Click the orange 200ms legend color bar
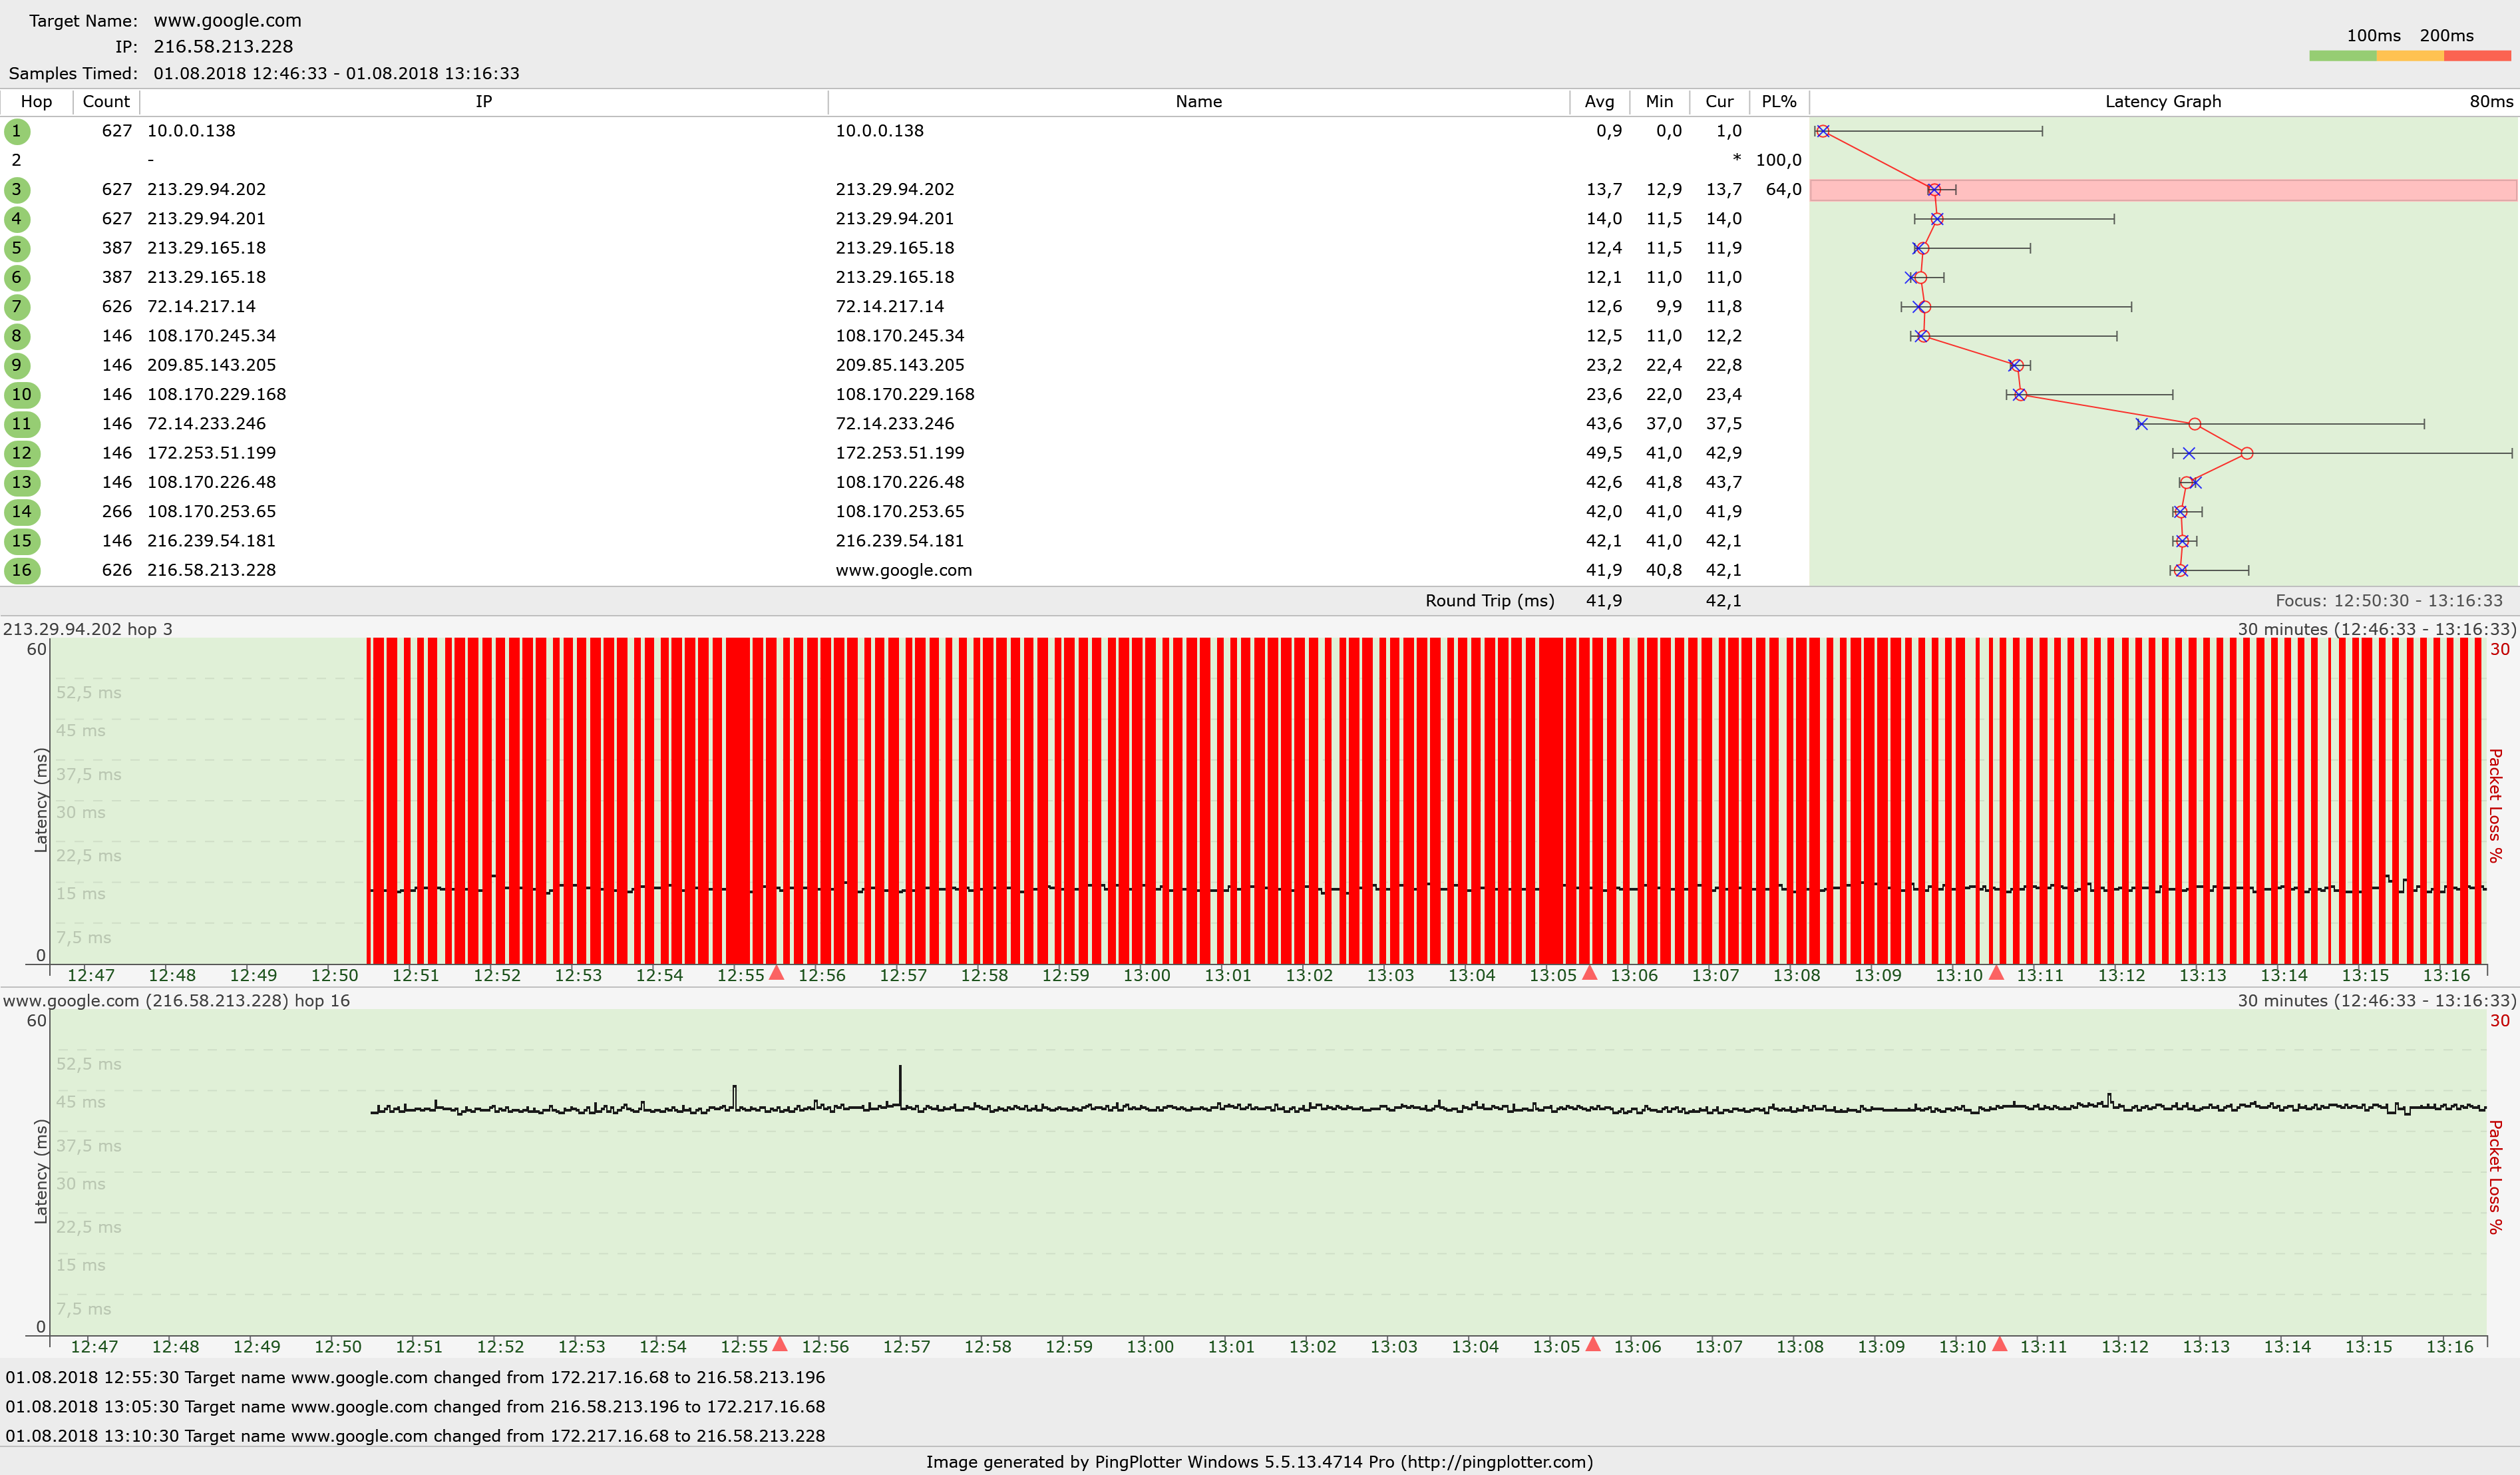Viewport: 2520px width, 1475px height. coord(2410,56)
